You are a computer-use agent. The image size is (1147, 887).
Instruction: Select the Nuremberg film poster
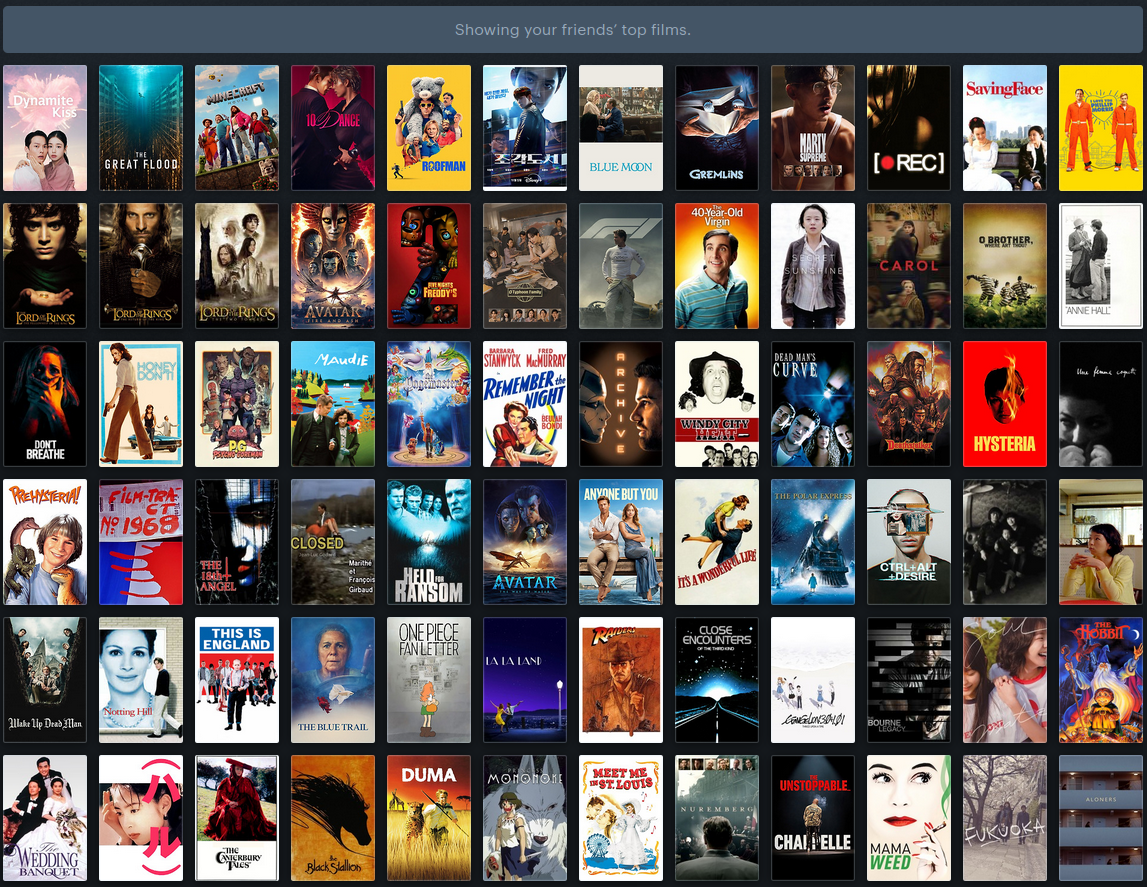[x=717, y=818]
